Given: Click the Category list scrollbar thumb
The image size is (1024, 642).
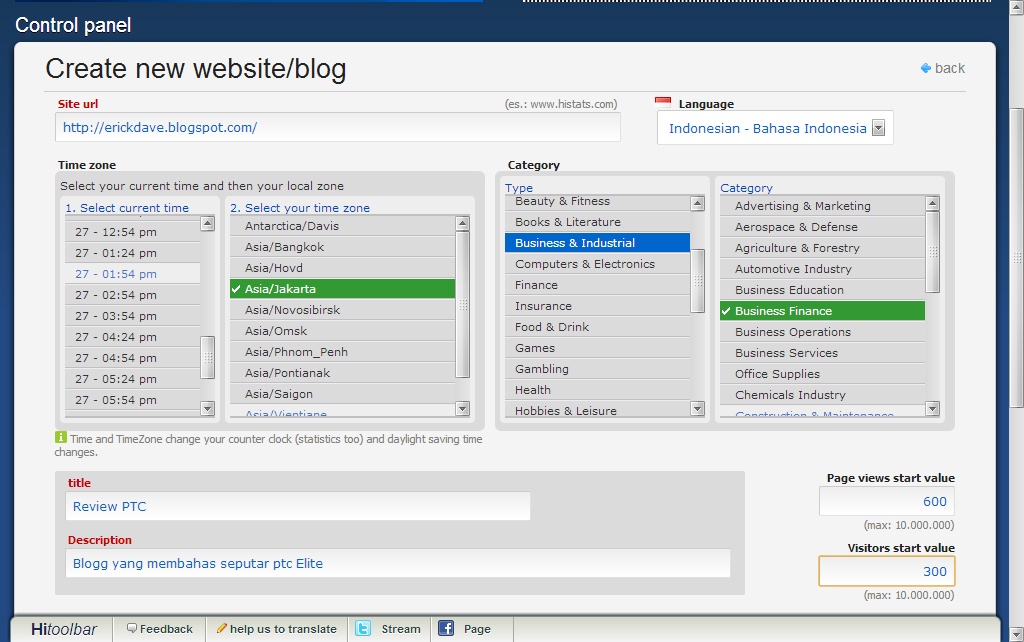Looking at the screenshot, I should click(933, 251).
